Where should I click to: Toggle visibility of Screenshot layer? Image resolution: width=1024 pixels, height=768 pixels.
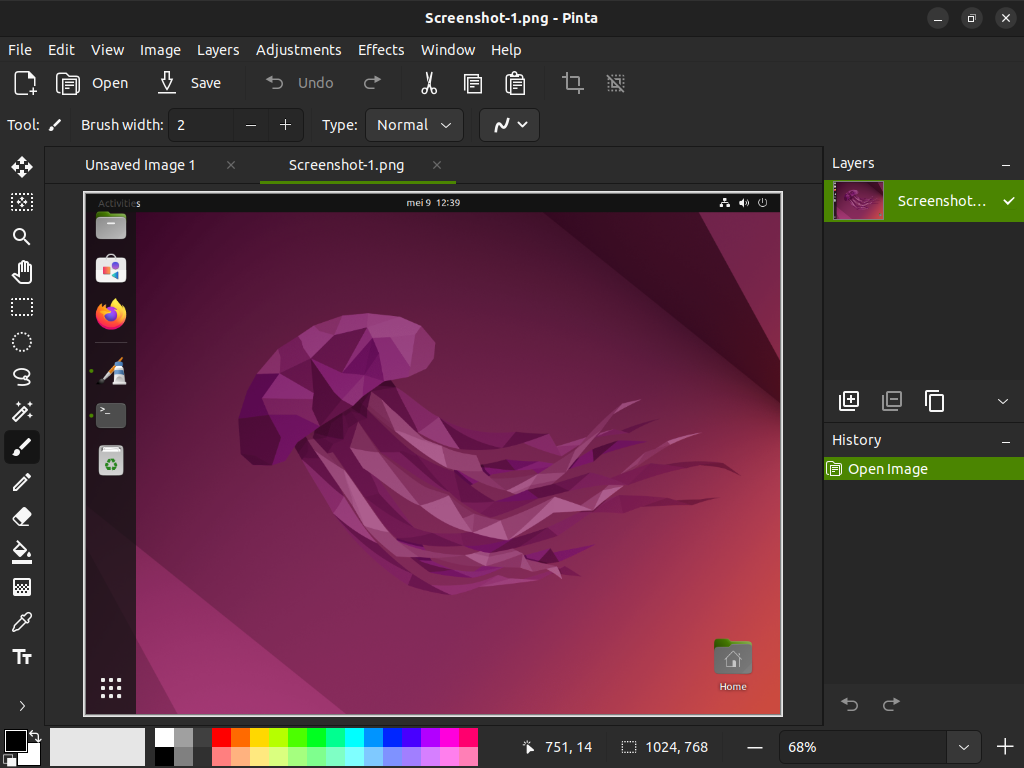(x=1008, y=201)
